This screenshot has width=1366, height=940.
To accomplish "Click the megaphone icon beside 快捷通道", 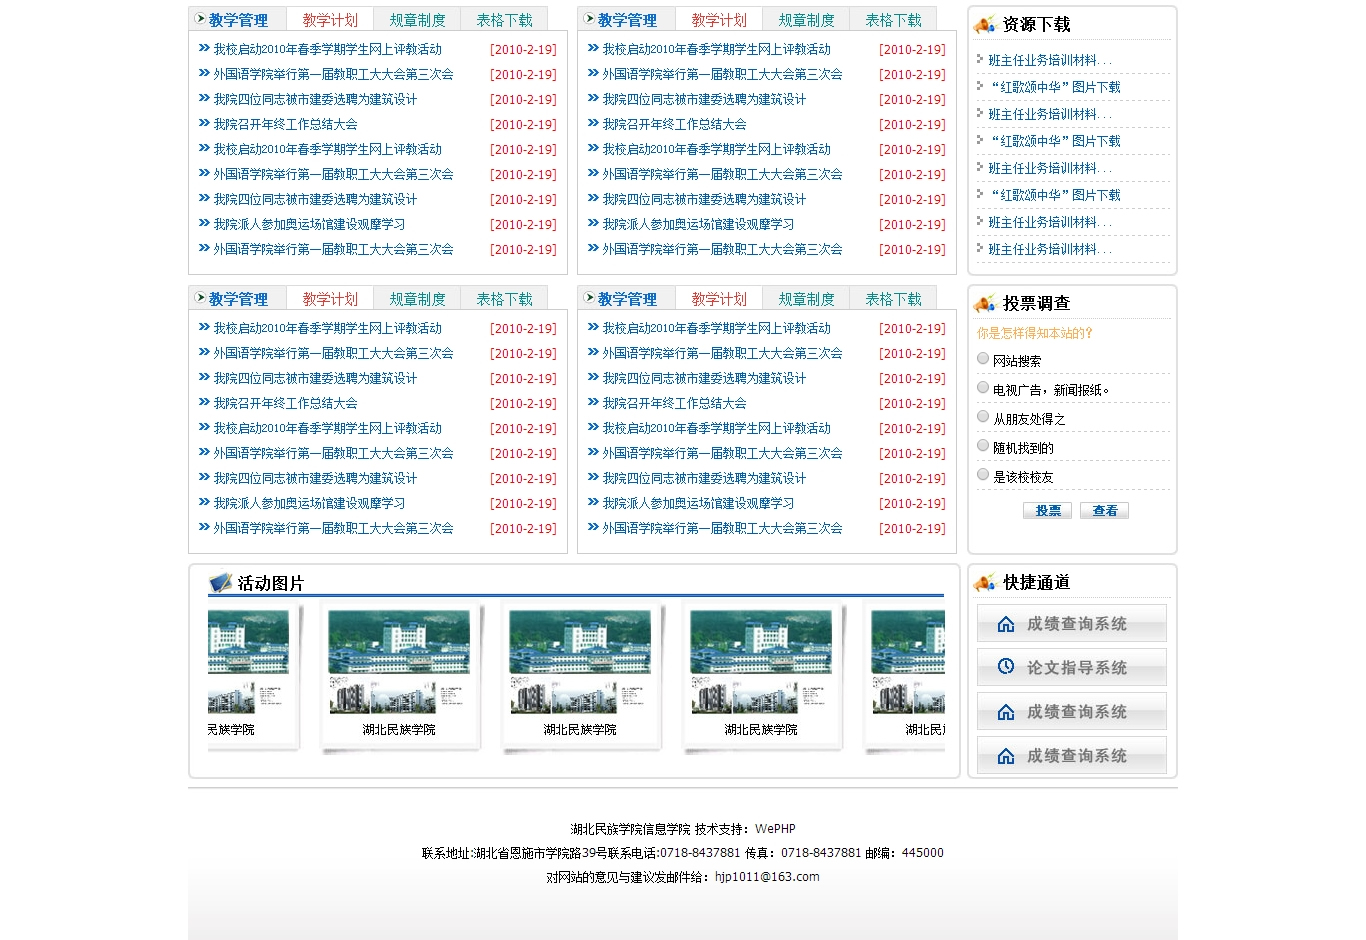I will click(985, 582).
